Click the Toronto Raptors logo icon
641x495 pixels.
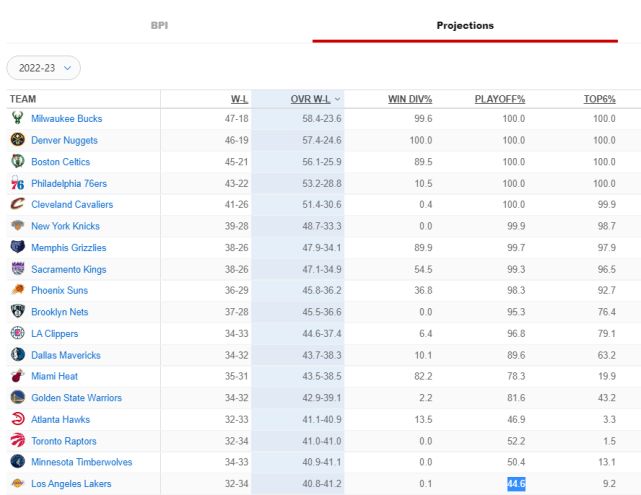[17, 441]
